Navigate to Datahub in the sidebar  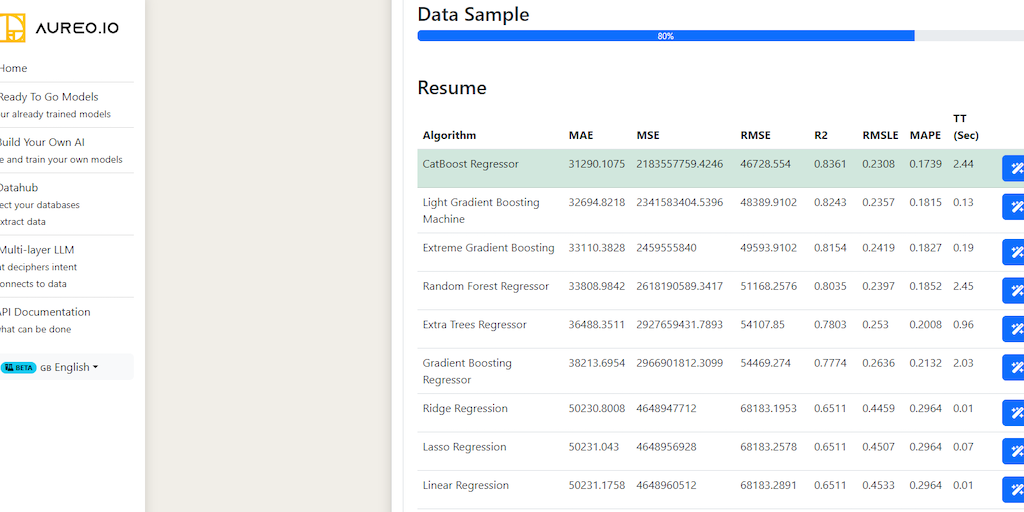point(19,187)
